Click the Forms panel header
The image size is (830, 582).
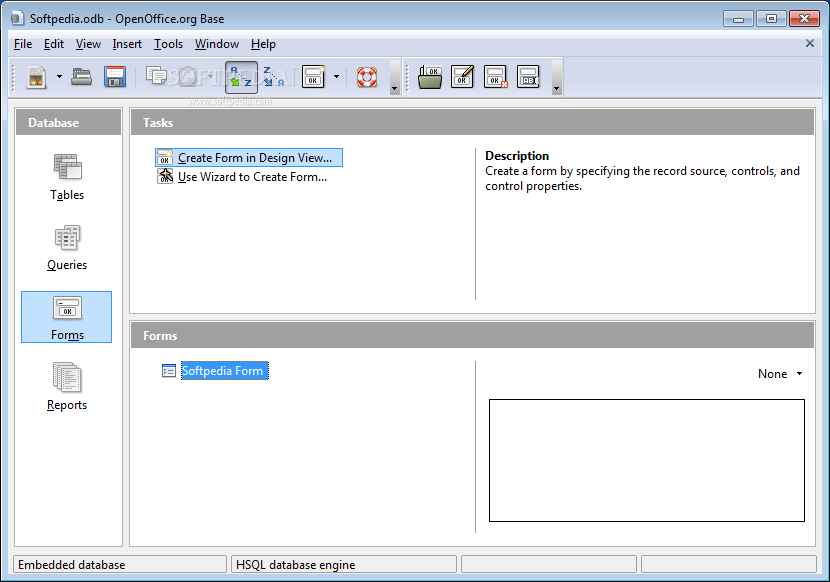tap(472, 335)
